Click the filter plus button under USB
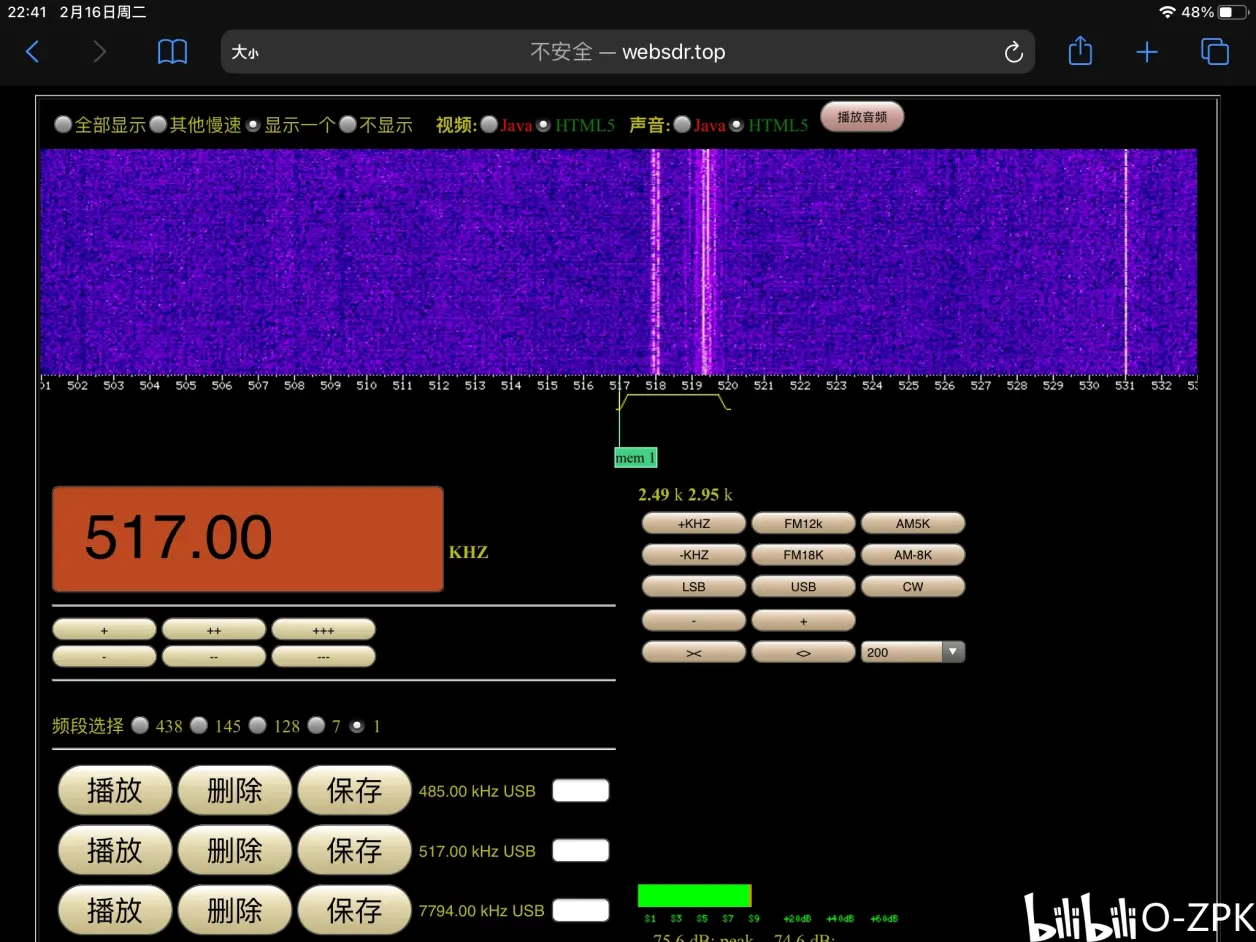The width and height of the screenshot is (1256, 942). [x=803, y=621]
